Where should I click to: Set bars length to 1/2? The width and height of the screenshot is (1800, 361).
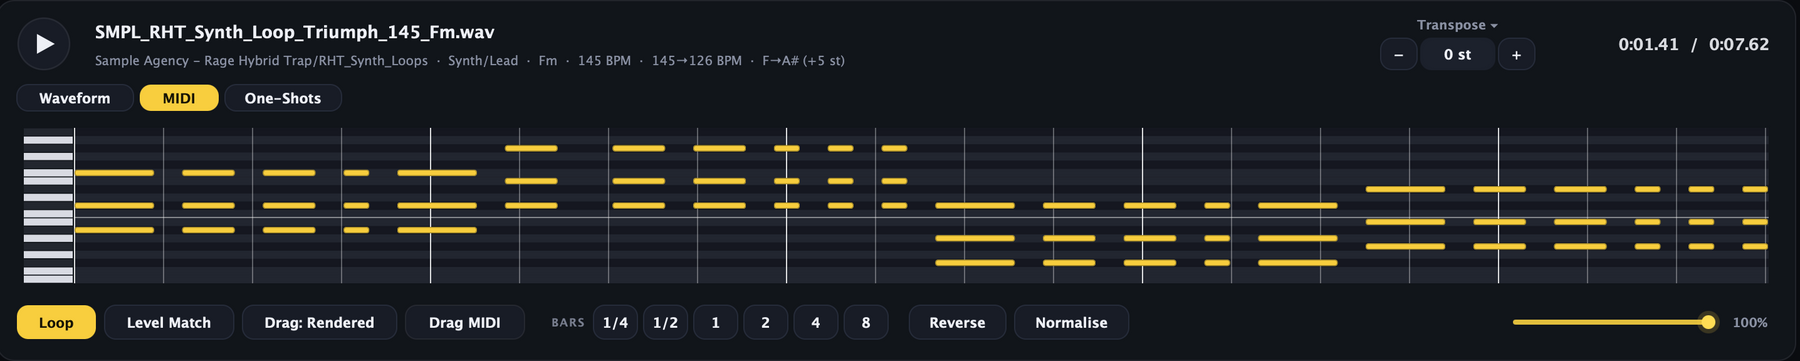tap(665, 322)
